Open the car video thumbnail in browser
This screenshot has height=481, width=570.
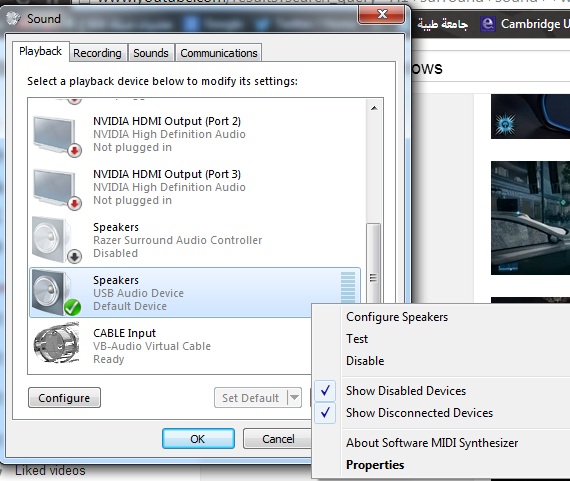point(530,218)
